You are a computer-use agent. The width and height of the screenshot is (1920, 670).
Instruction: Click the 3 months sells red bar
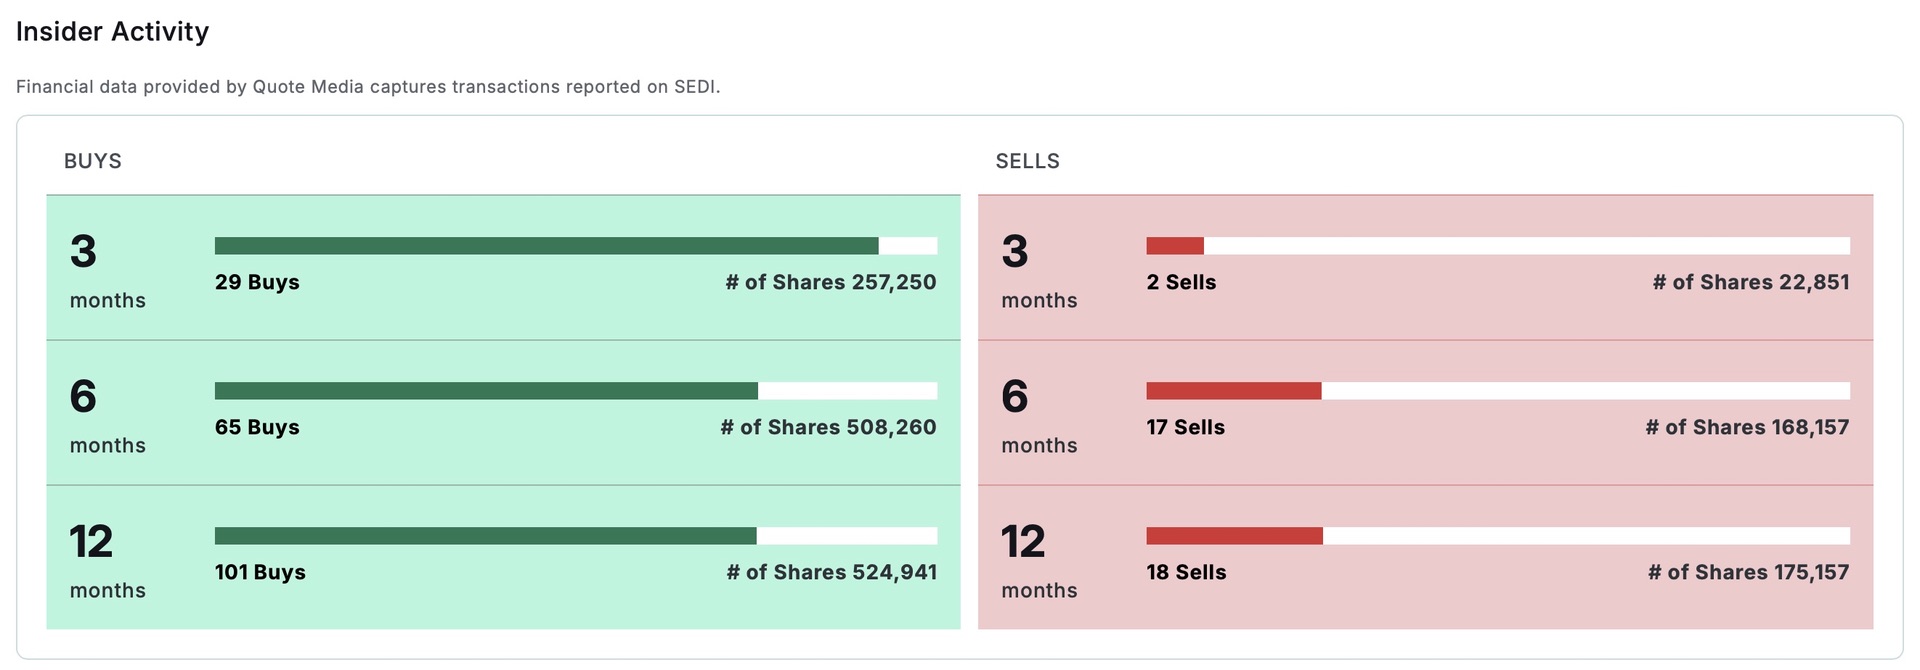tap(1175, 246)
